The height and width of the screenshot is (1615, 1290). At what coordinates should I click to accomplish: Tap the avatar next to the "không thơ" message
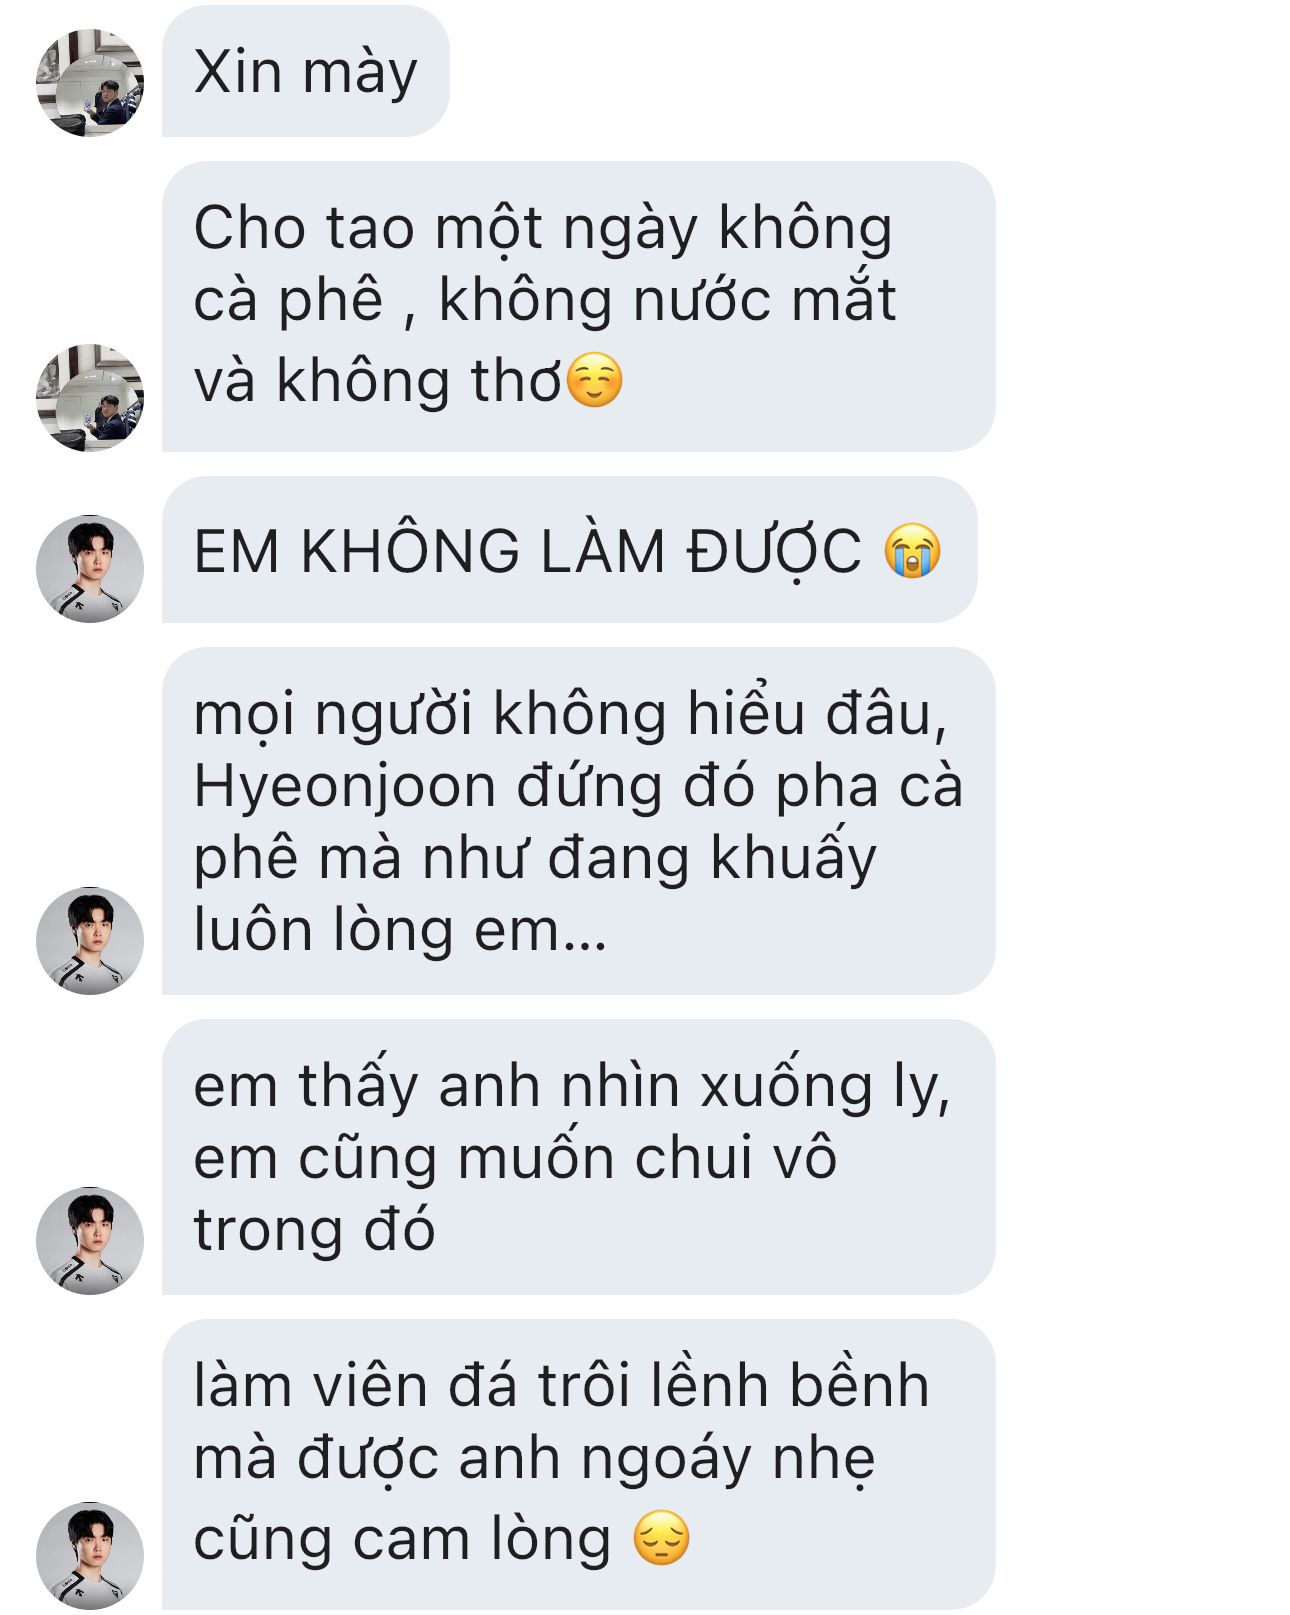coord(90,397)
